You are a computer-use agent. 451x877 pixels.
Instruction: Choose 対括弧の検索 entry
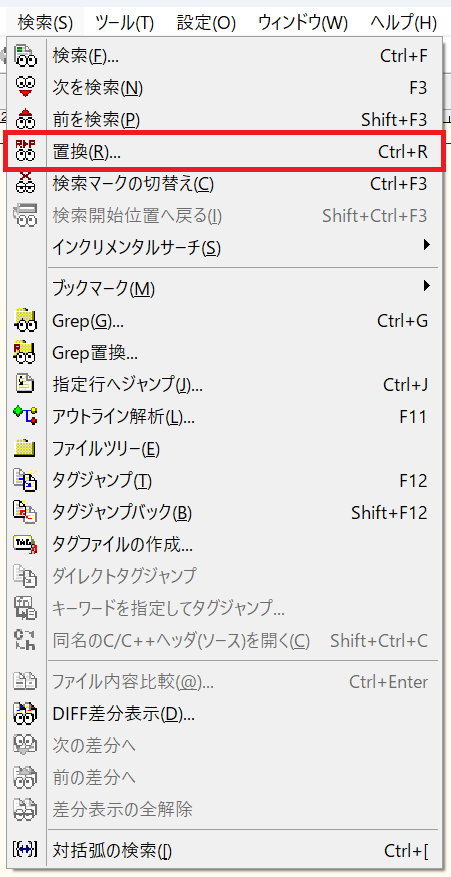pos(226,851)
